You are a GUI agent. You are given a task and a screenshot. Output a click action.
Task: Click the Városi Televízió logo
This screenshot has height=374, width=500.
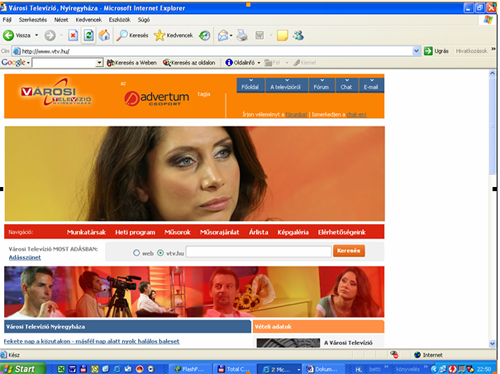[56, 92]
